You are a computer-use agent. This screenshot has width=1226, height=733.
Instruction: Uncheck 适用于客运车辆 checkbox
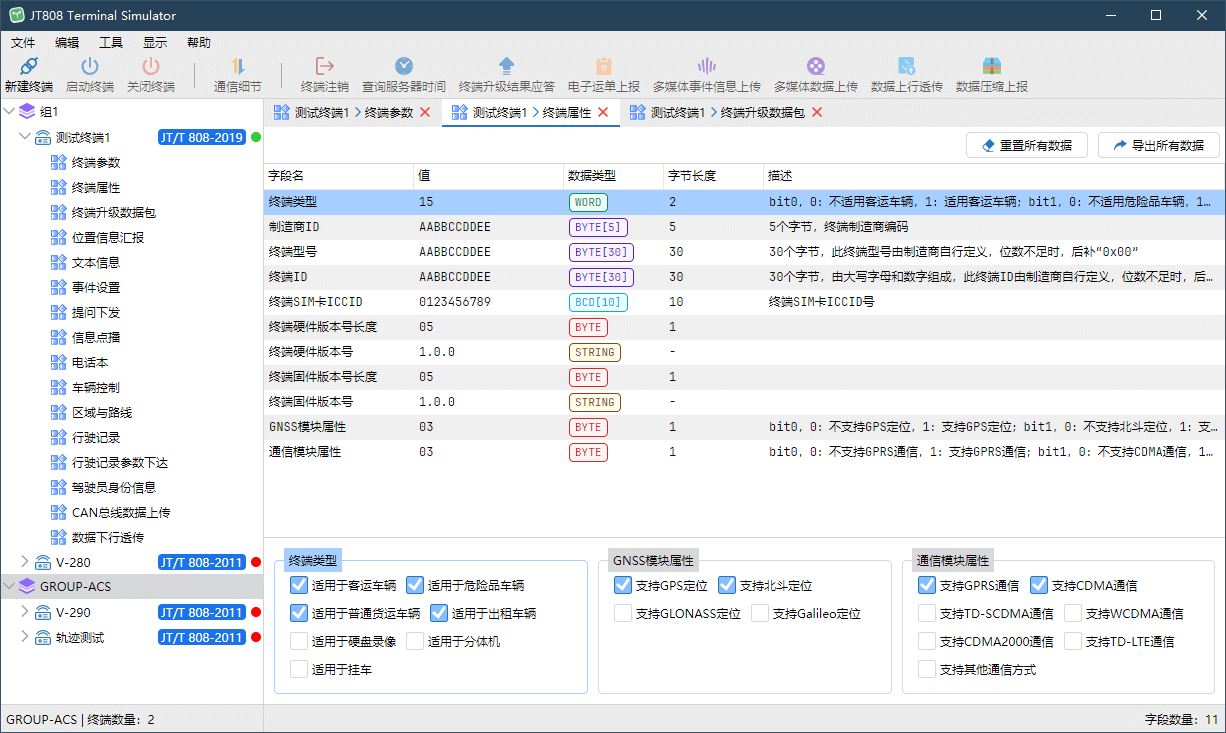pyautogui.click(x=298, y=585)
